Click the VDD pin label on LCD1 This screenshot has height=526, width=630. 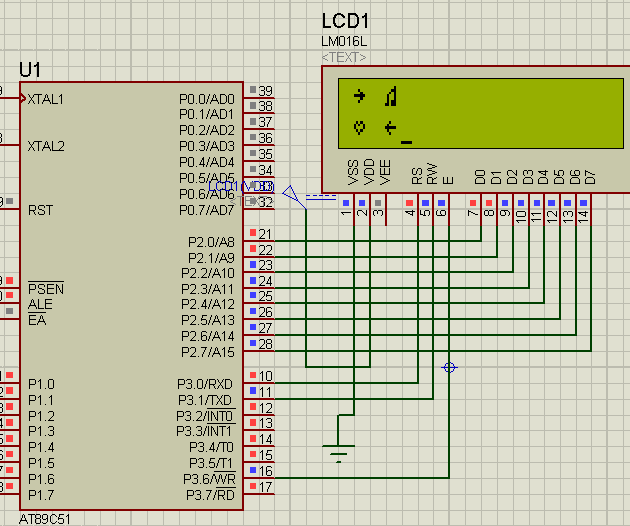(369, 172)
